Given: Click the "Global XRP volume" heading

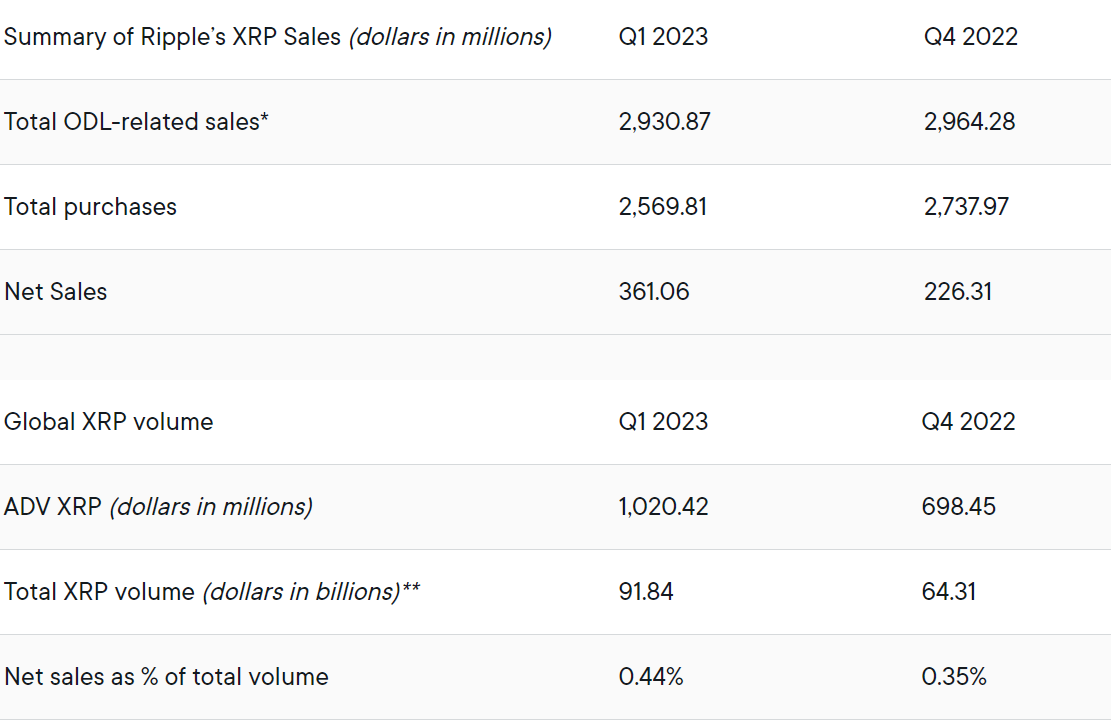Looking at the screenshot, I should [x=108, y=422].
